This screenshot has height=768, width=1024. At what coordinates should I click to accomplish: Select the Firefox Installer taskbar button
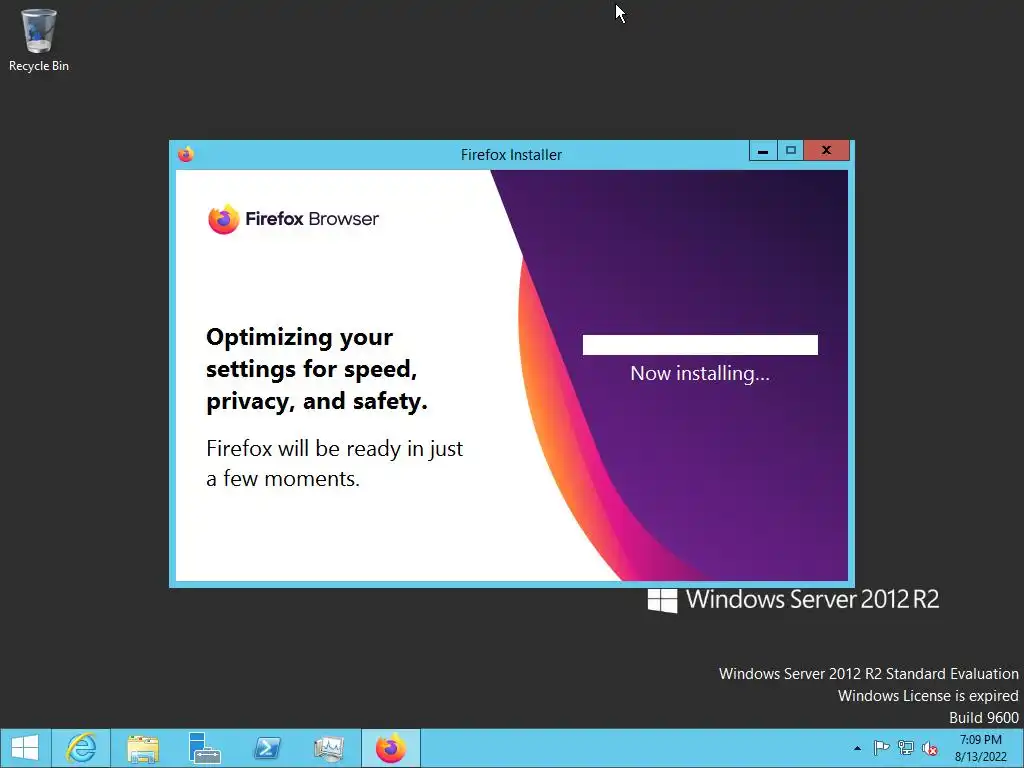tap(391, 748)
